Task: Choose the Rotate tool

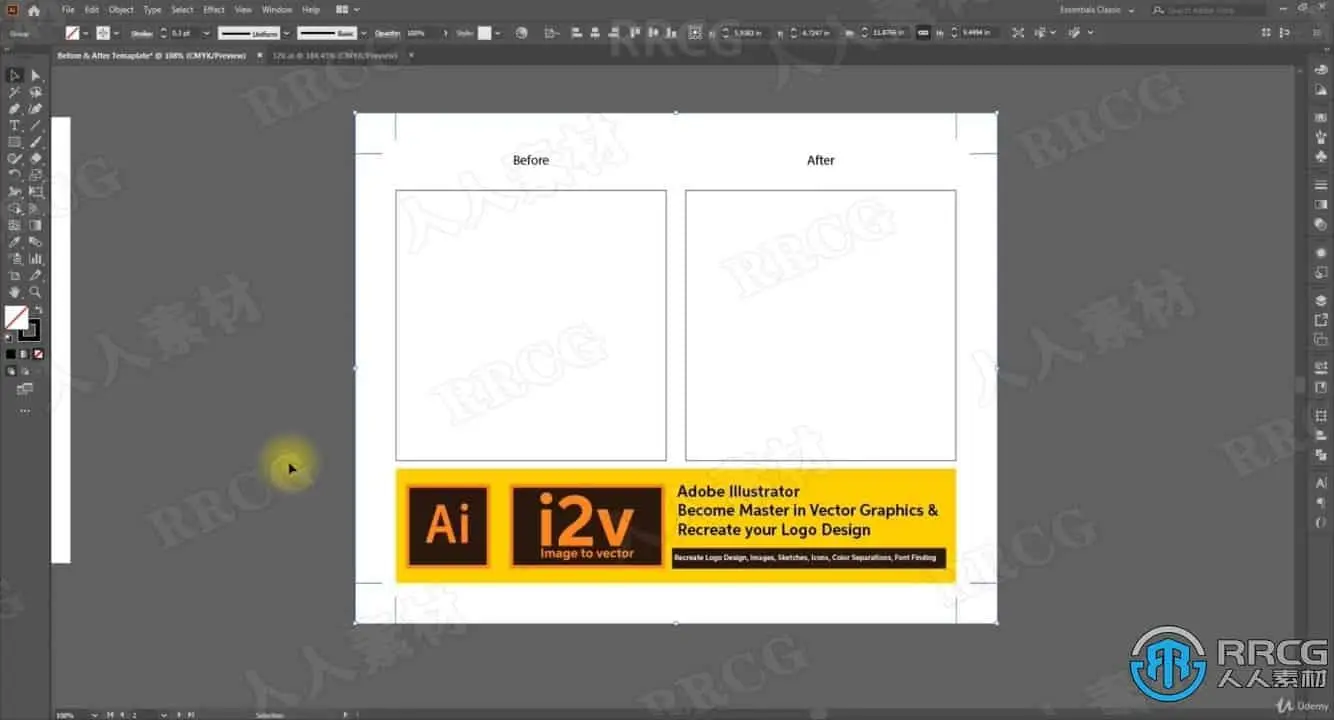Action: [x=15, y=175]
